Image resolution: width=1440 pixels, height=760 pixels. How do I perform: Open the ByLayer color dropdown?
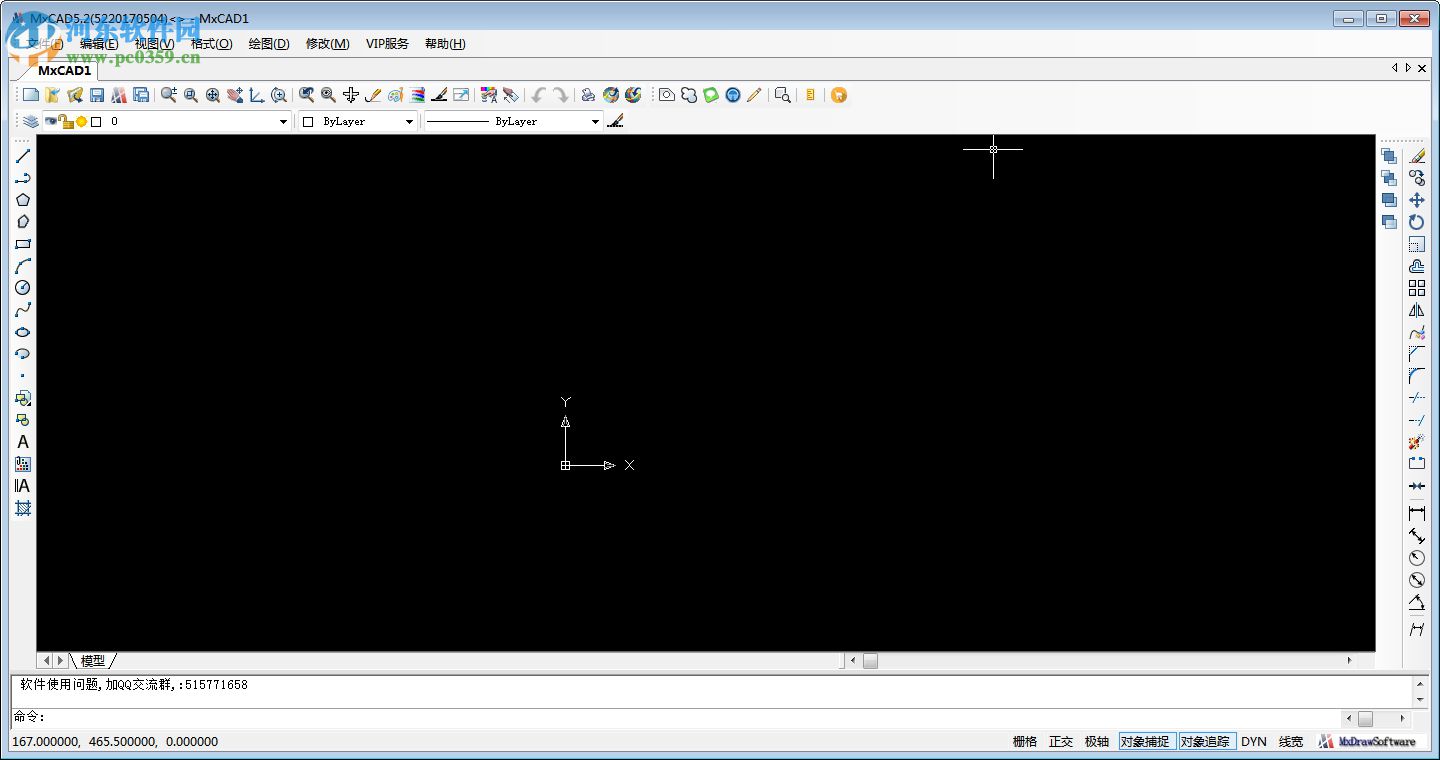click(x=409, y=121)
